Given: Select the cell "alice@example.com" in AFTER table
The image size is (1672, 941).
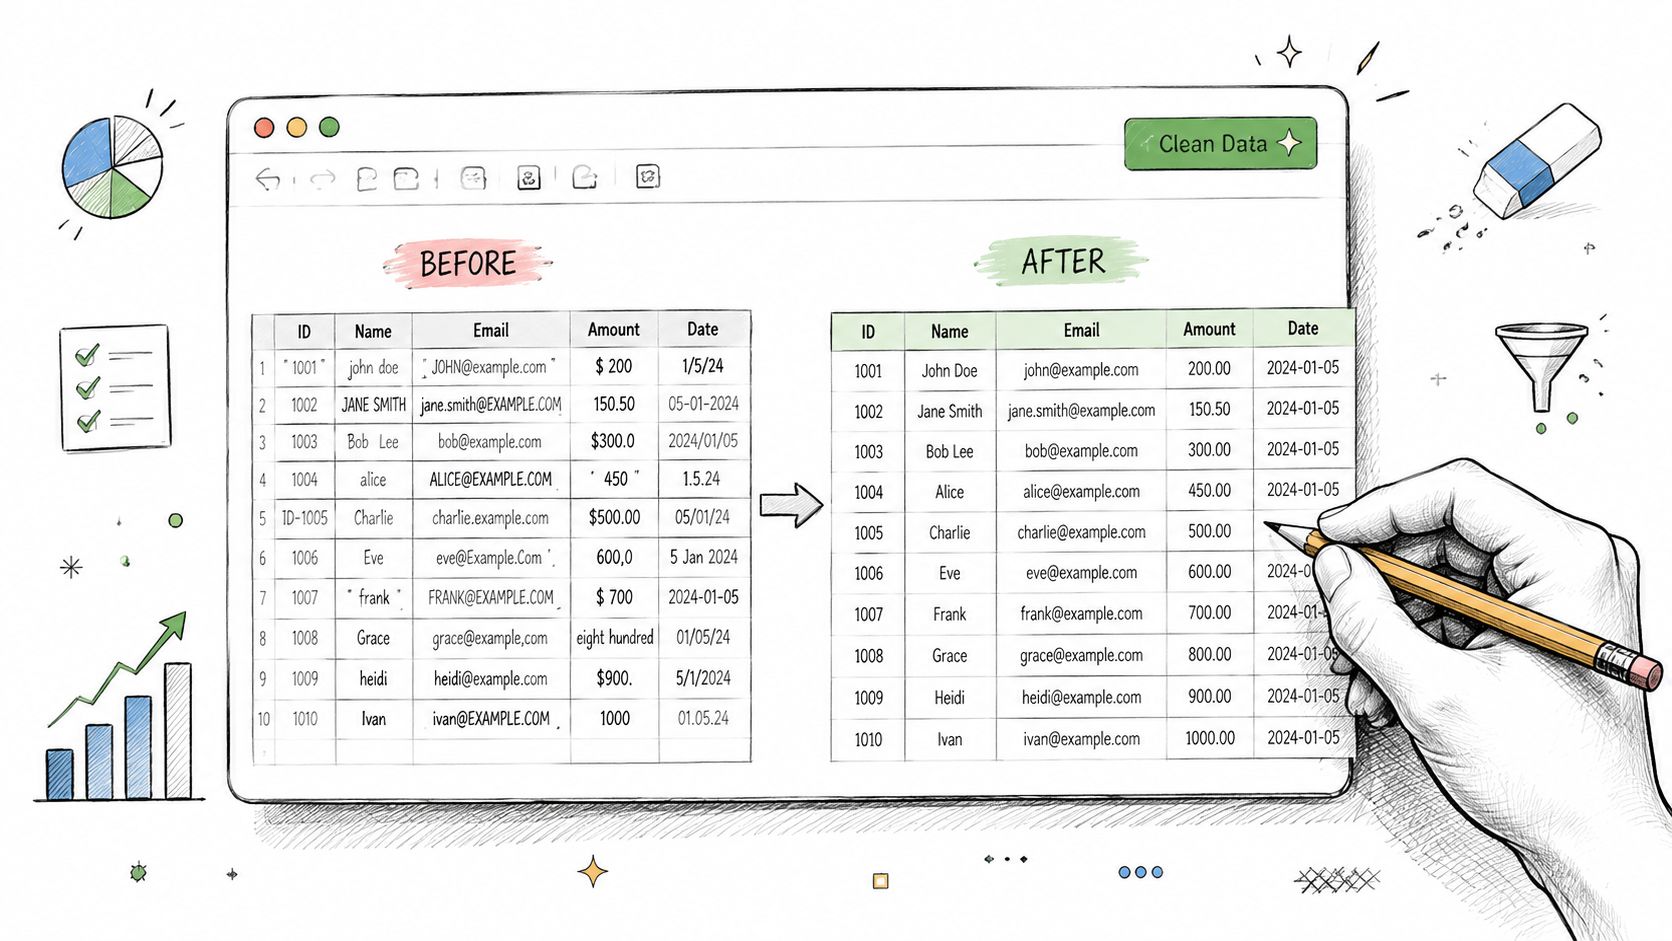Looking at the screenshot, I should 1081,492.
